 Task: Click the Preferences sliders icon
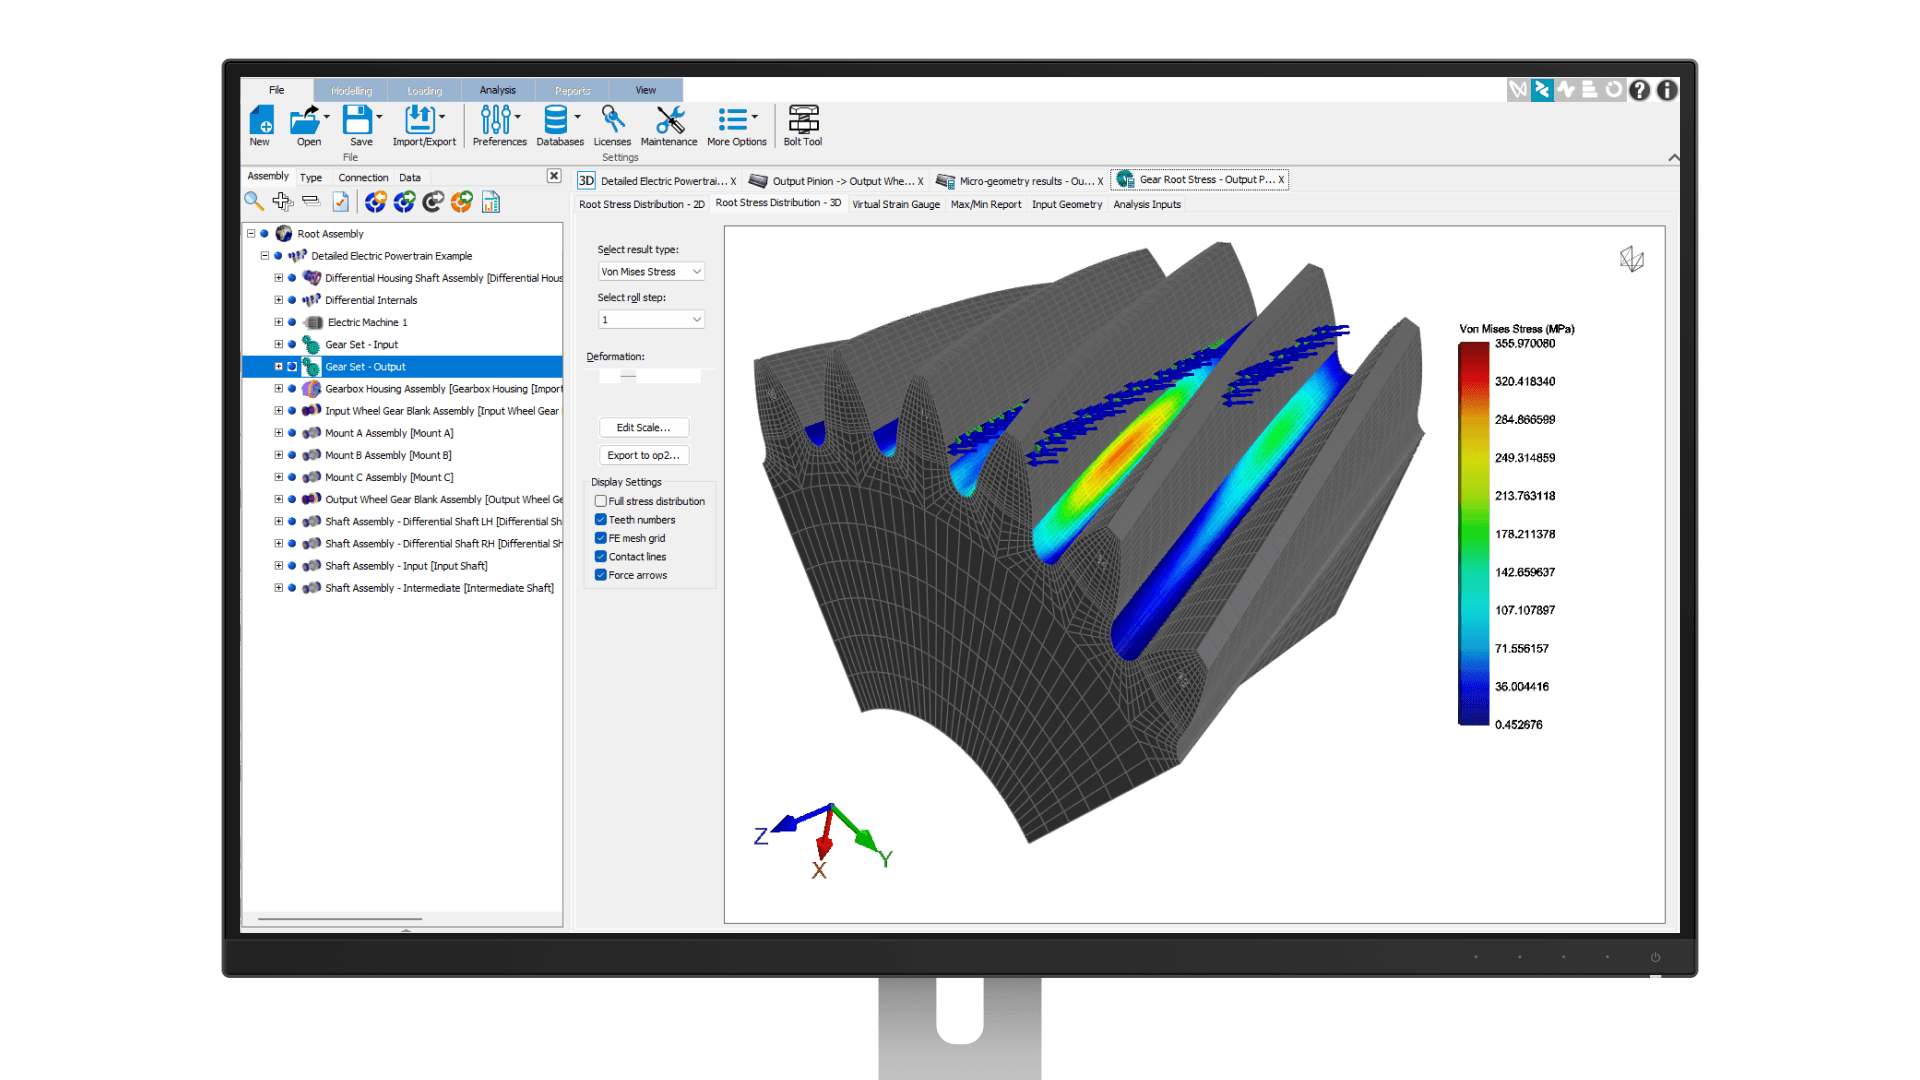point(496,120)
